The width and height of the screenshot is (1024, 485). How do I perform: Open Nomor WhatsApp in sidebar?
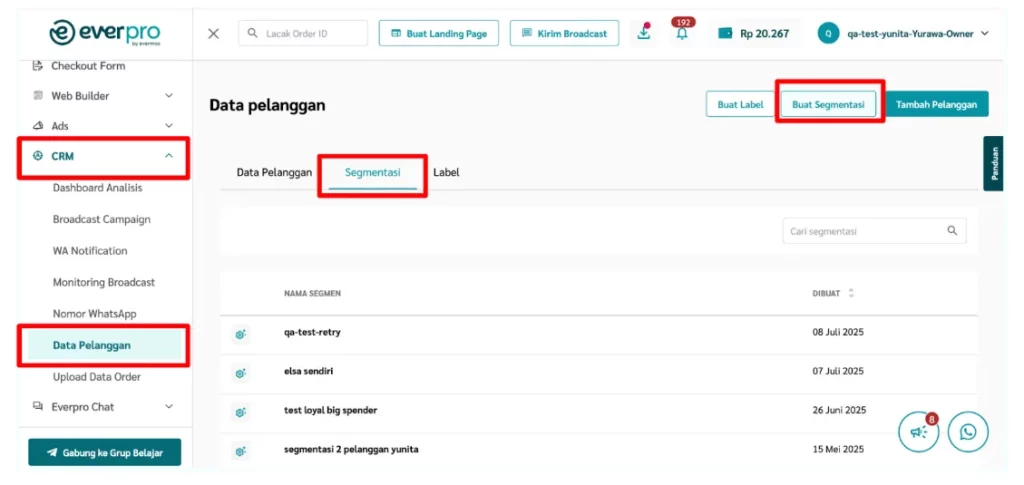95,314
